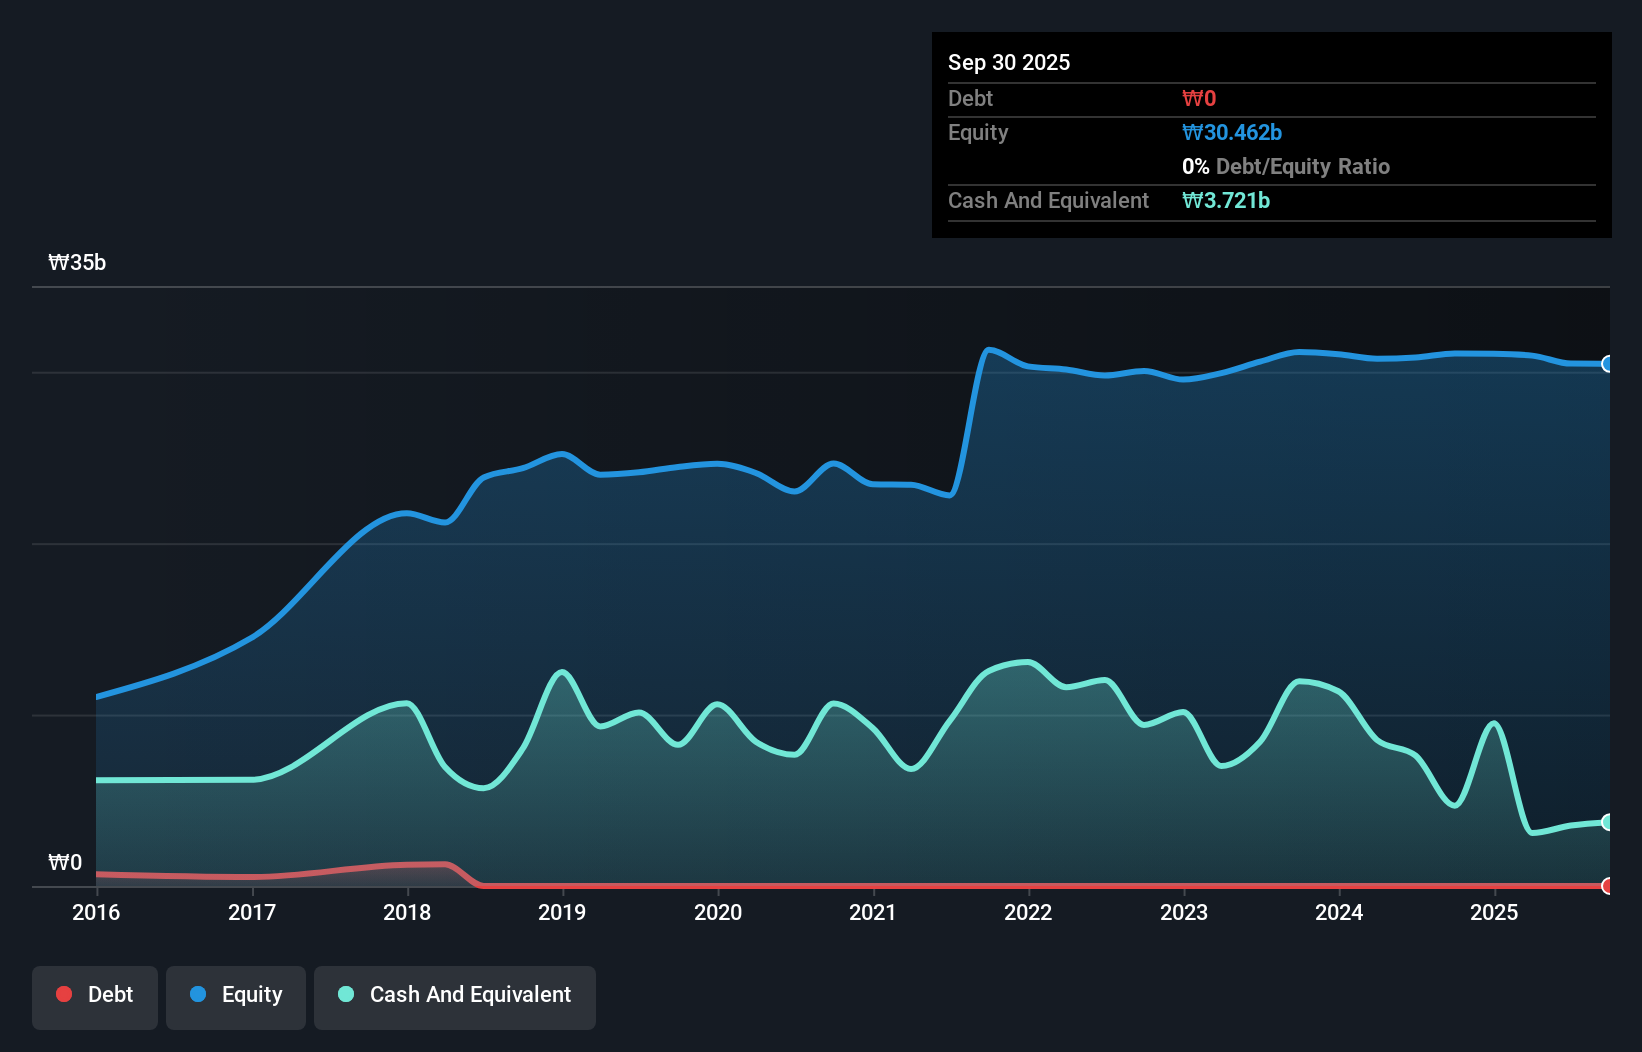Viewport: 1642px width, 1052px height.
Task: Select the teal Cash endpoint marker on chart
Action: pyautogui.click(x=1607, y=822)
